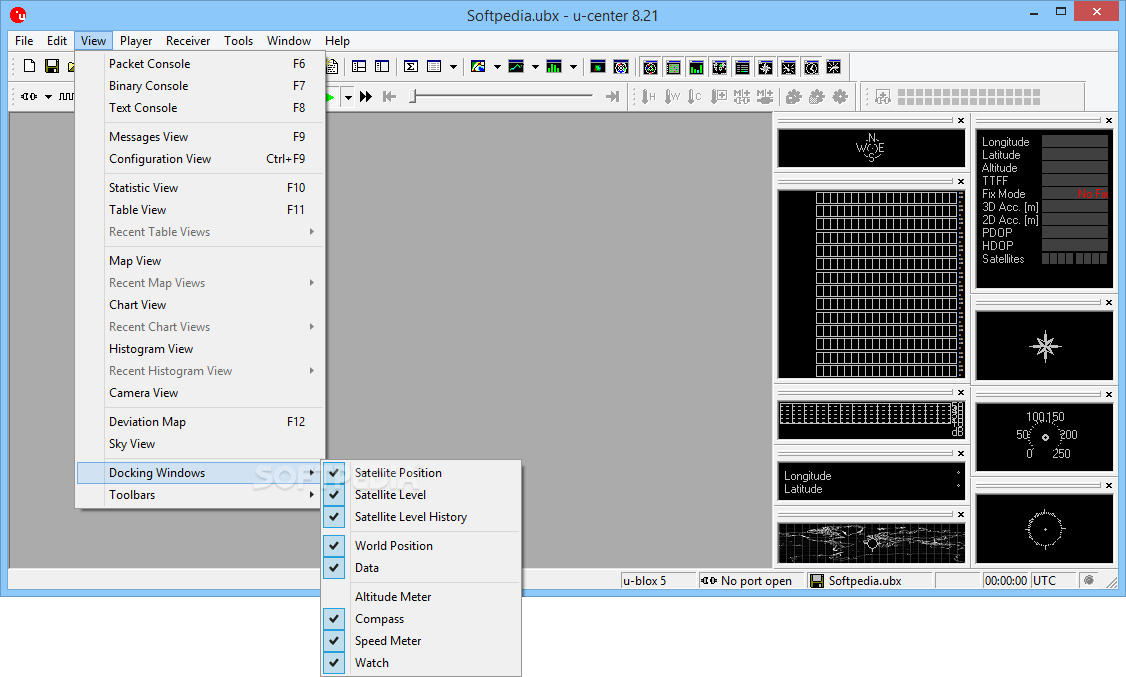This screenshot has height=677, width=1126.
Task: Click the Data docking window toolbar icon
Action: 743,67
